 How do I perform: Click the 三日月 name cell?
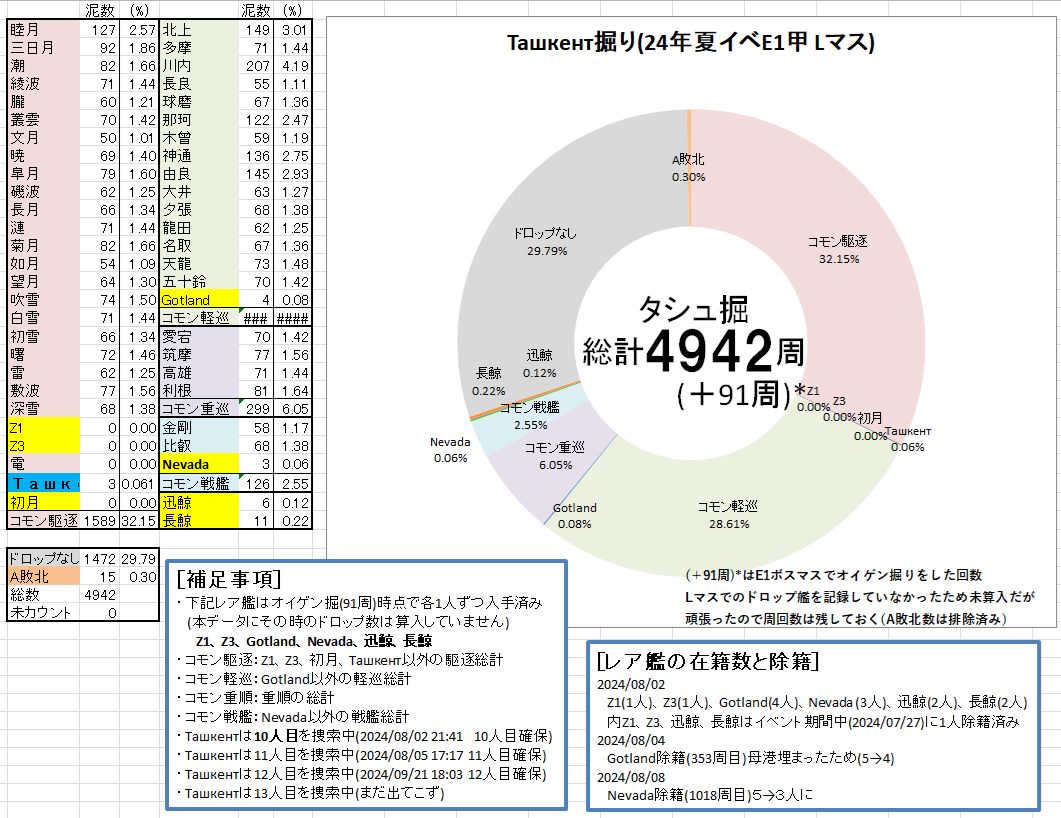tap(43, 48)
